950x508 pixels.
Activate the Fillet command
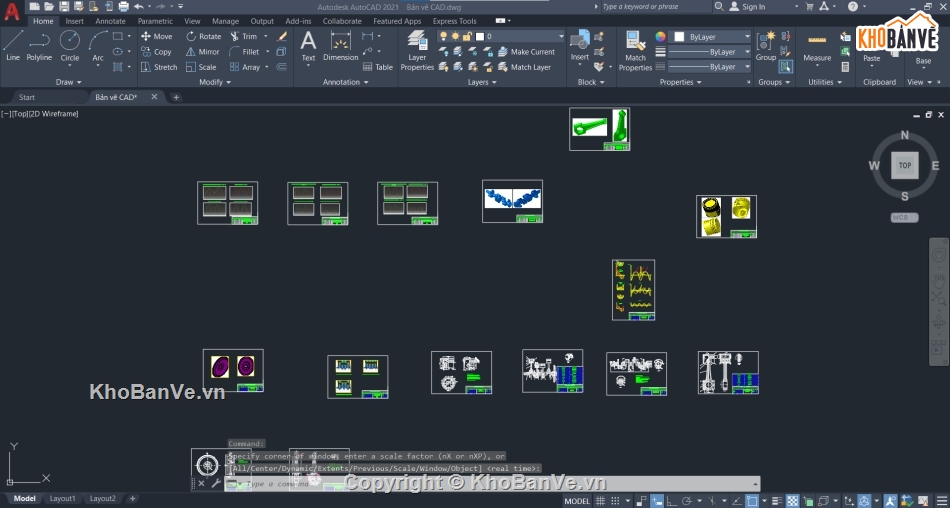pos(244,52)
